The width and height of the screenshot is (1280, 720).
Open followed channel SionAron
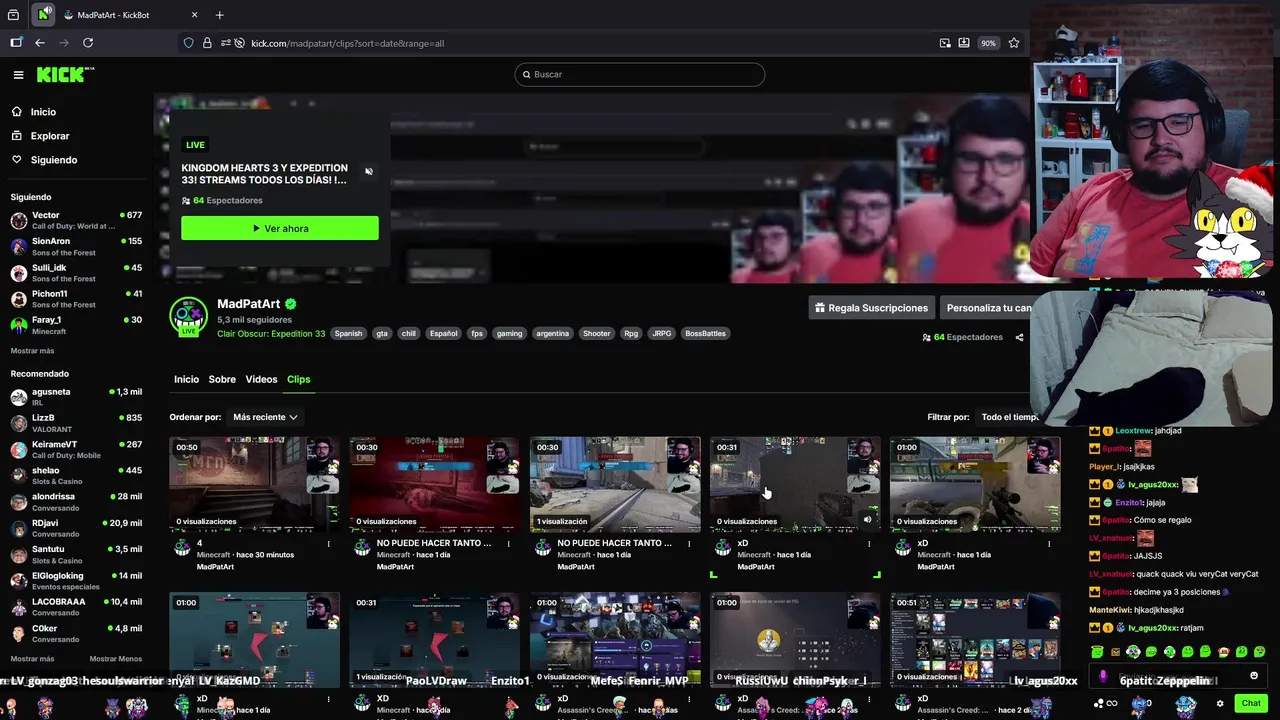(76, 246)
